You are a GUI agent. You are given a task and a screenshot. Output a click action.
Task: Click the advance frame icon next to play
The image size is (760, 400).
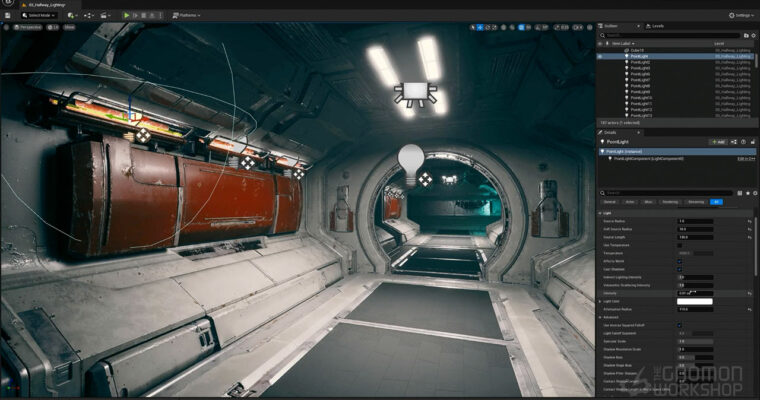tap(135, 16)
